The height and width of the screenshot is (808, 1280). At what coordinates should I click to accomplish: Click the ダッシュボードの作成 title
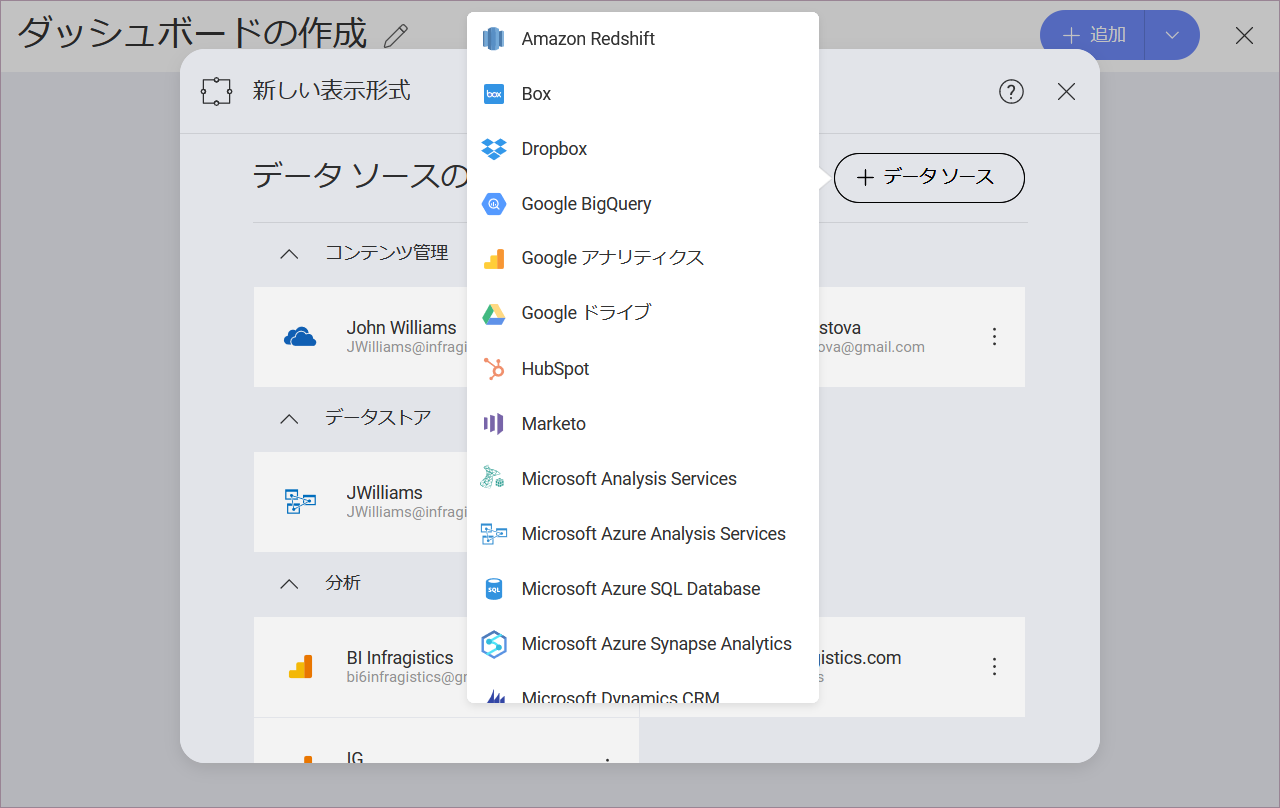tap(193, 35)
